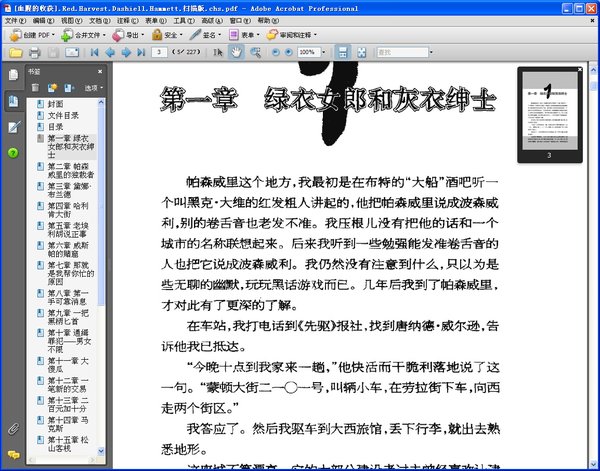Delete bookmark with trash can icon
The height and width of the screenshot is (471, 600).
pyautogui.click(x=35, y=88)
